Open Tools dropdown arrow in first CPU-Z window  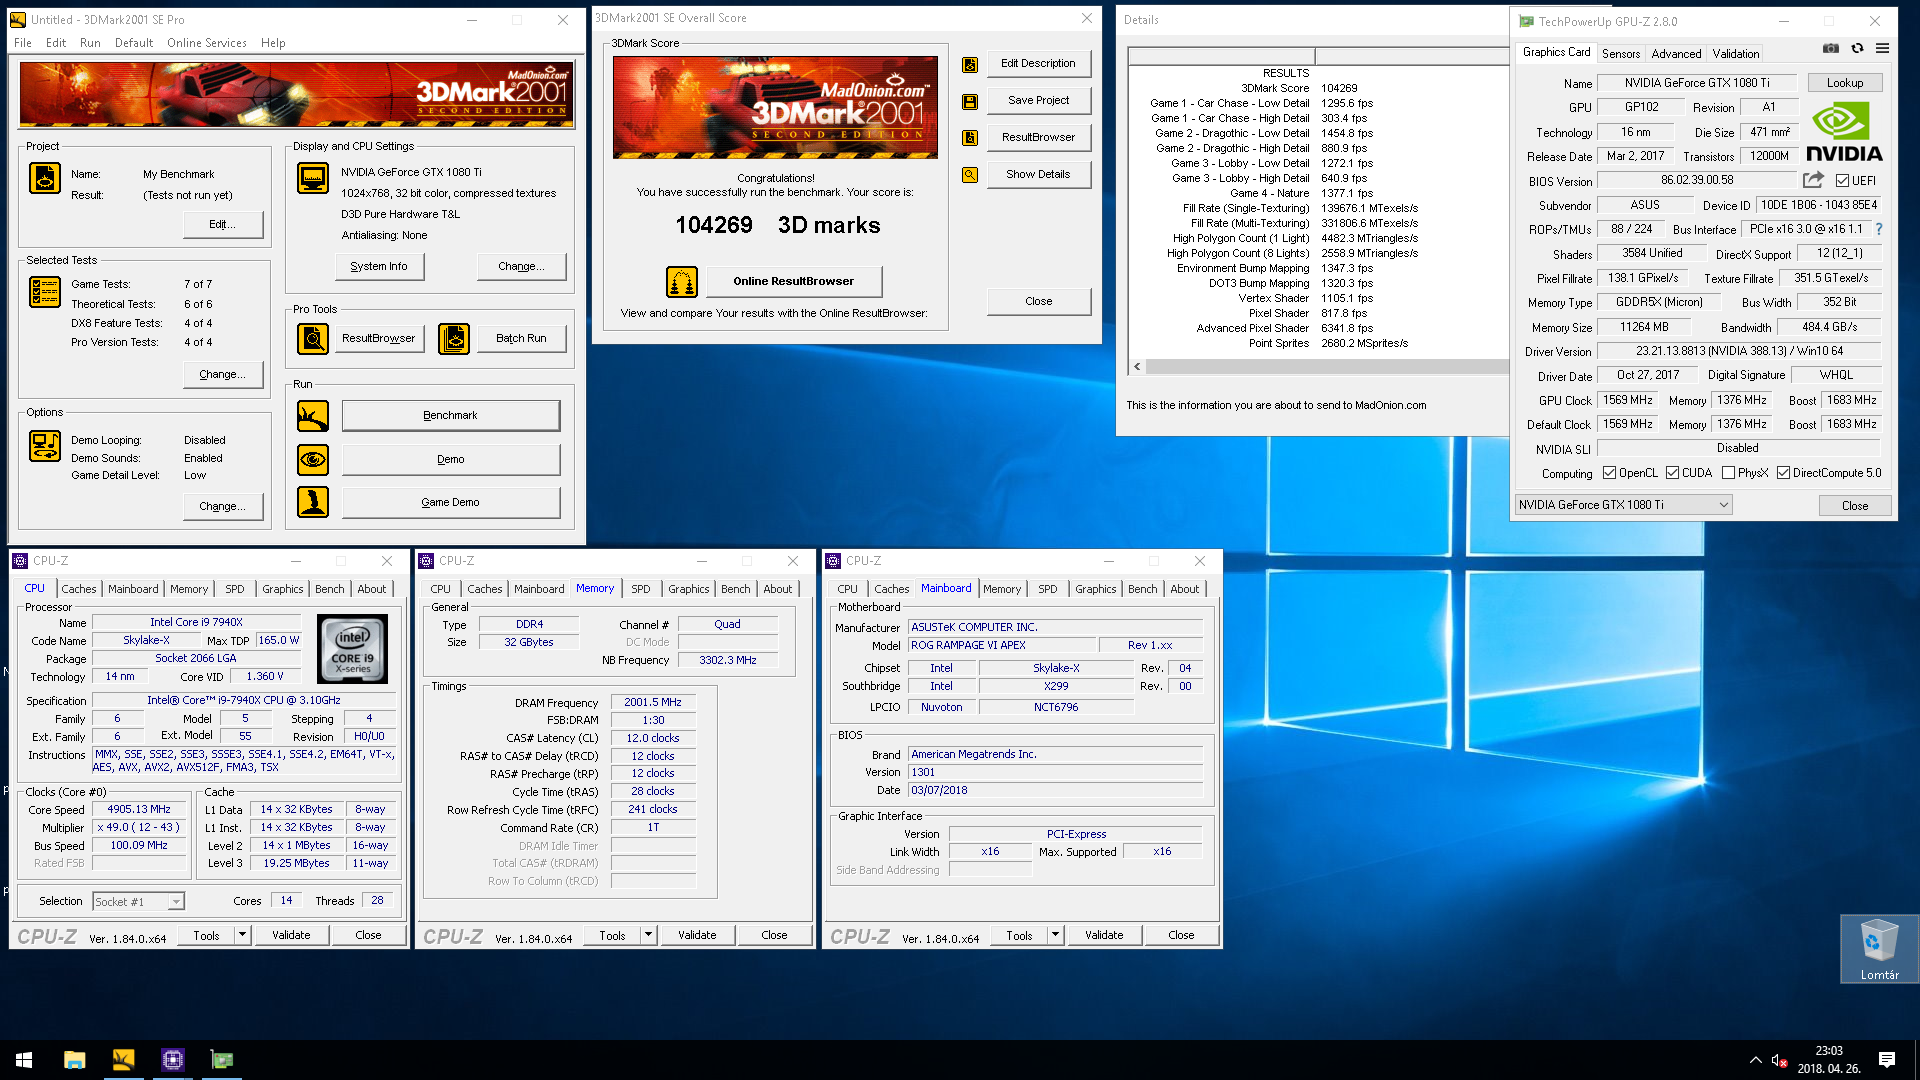[242, 935]
